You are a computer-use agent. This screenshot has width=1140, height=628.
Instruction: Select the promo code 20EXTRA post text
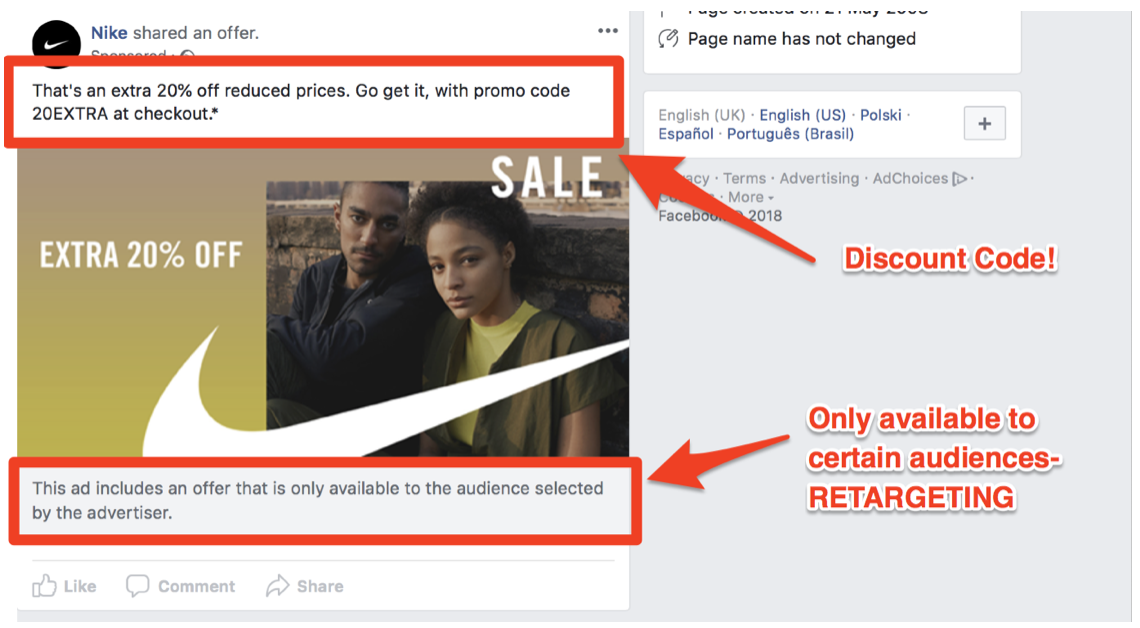(x=301, y=102)
